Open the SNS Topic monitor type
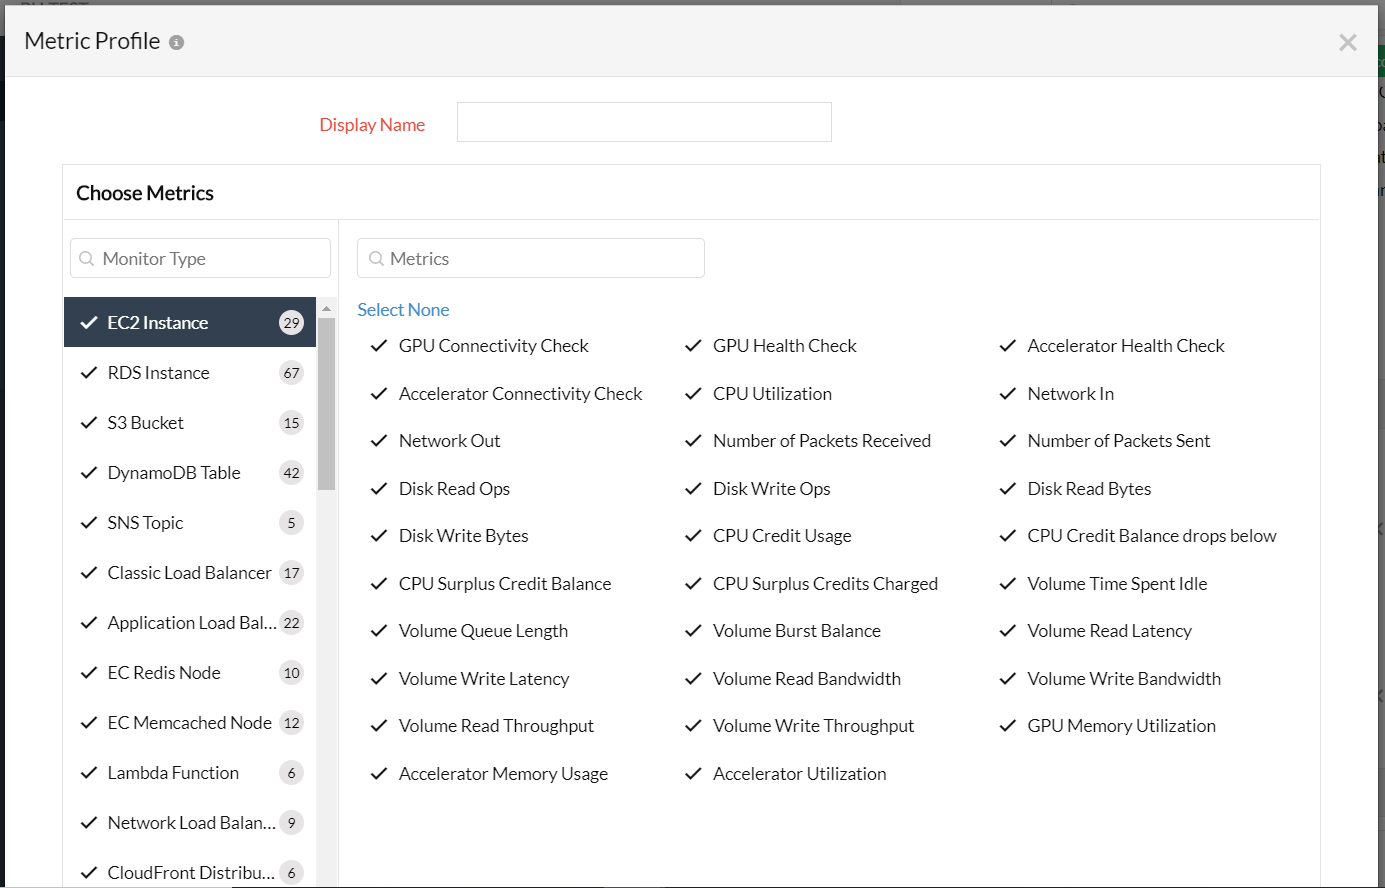Image resolution: width=1385 pixels, height=888 pixels. click(145, 522)
